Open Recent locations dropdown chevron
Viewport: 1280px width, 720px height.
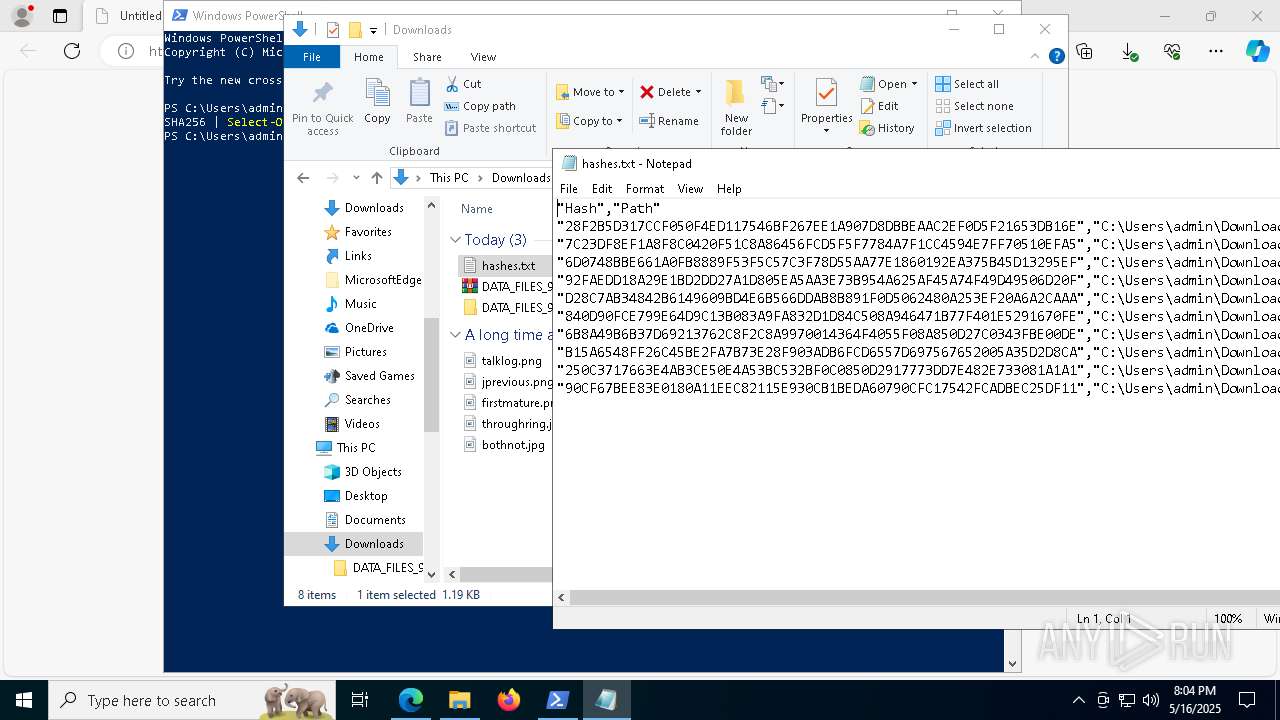click(x=356, y=178)
